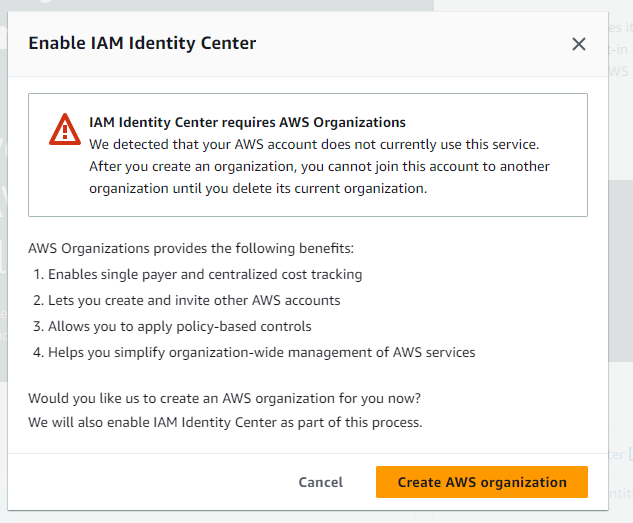Close the Enable IAM Identity Center dialog
This screenshot has height=523, width=633.
[x=579, y=44]
